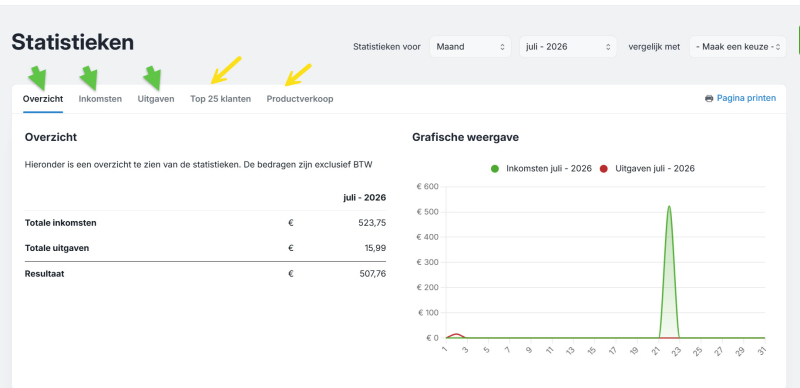The width and height of the screenshot is (800, 388).
Task: Click the Pagina printen link
Action: [x=746, y=98]
